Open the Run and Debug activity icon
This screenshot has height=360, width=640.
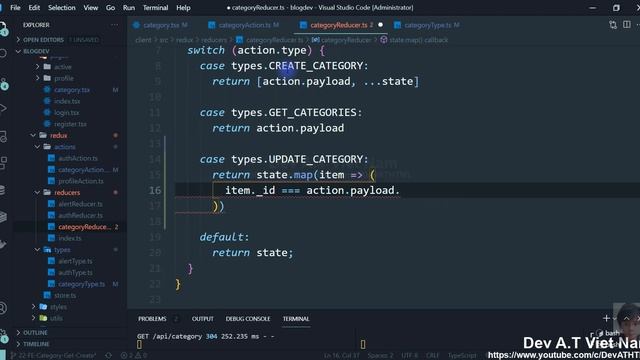[3, 109]
